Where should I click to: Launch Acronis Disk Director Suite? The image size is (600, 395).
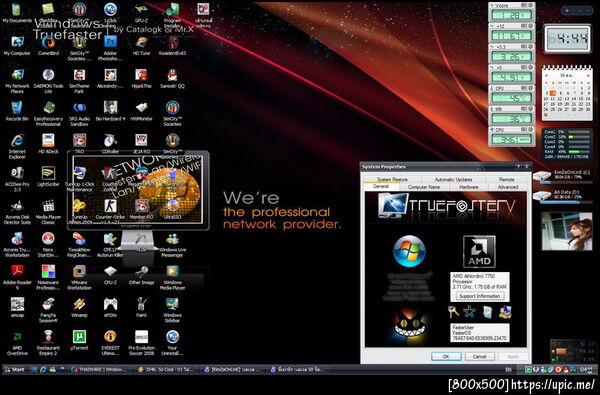(17, 212)
